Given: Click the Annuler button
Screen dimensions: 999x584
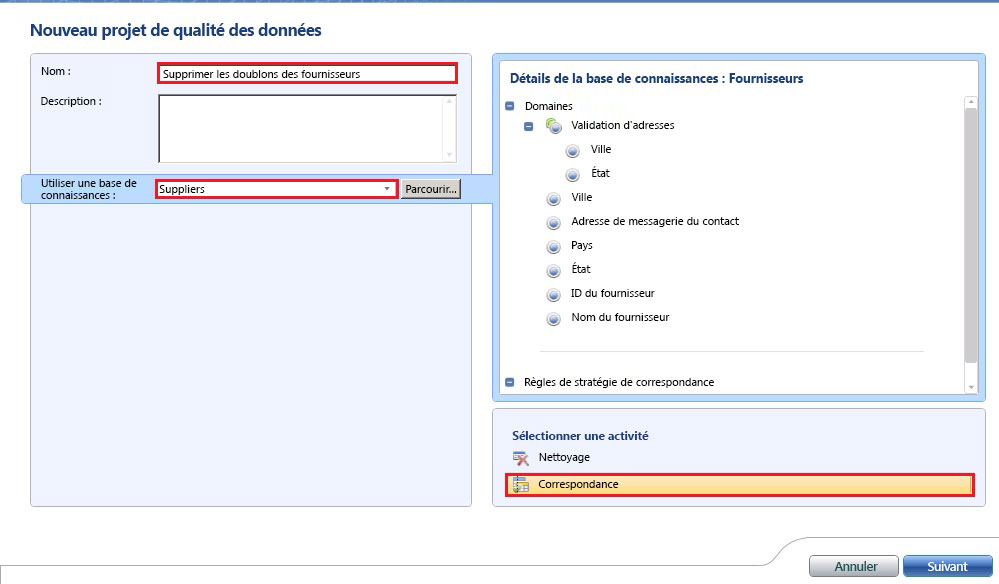Looking at the screenshot, I should (x=853, y=565).
